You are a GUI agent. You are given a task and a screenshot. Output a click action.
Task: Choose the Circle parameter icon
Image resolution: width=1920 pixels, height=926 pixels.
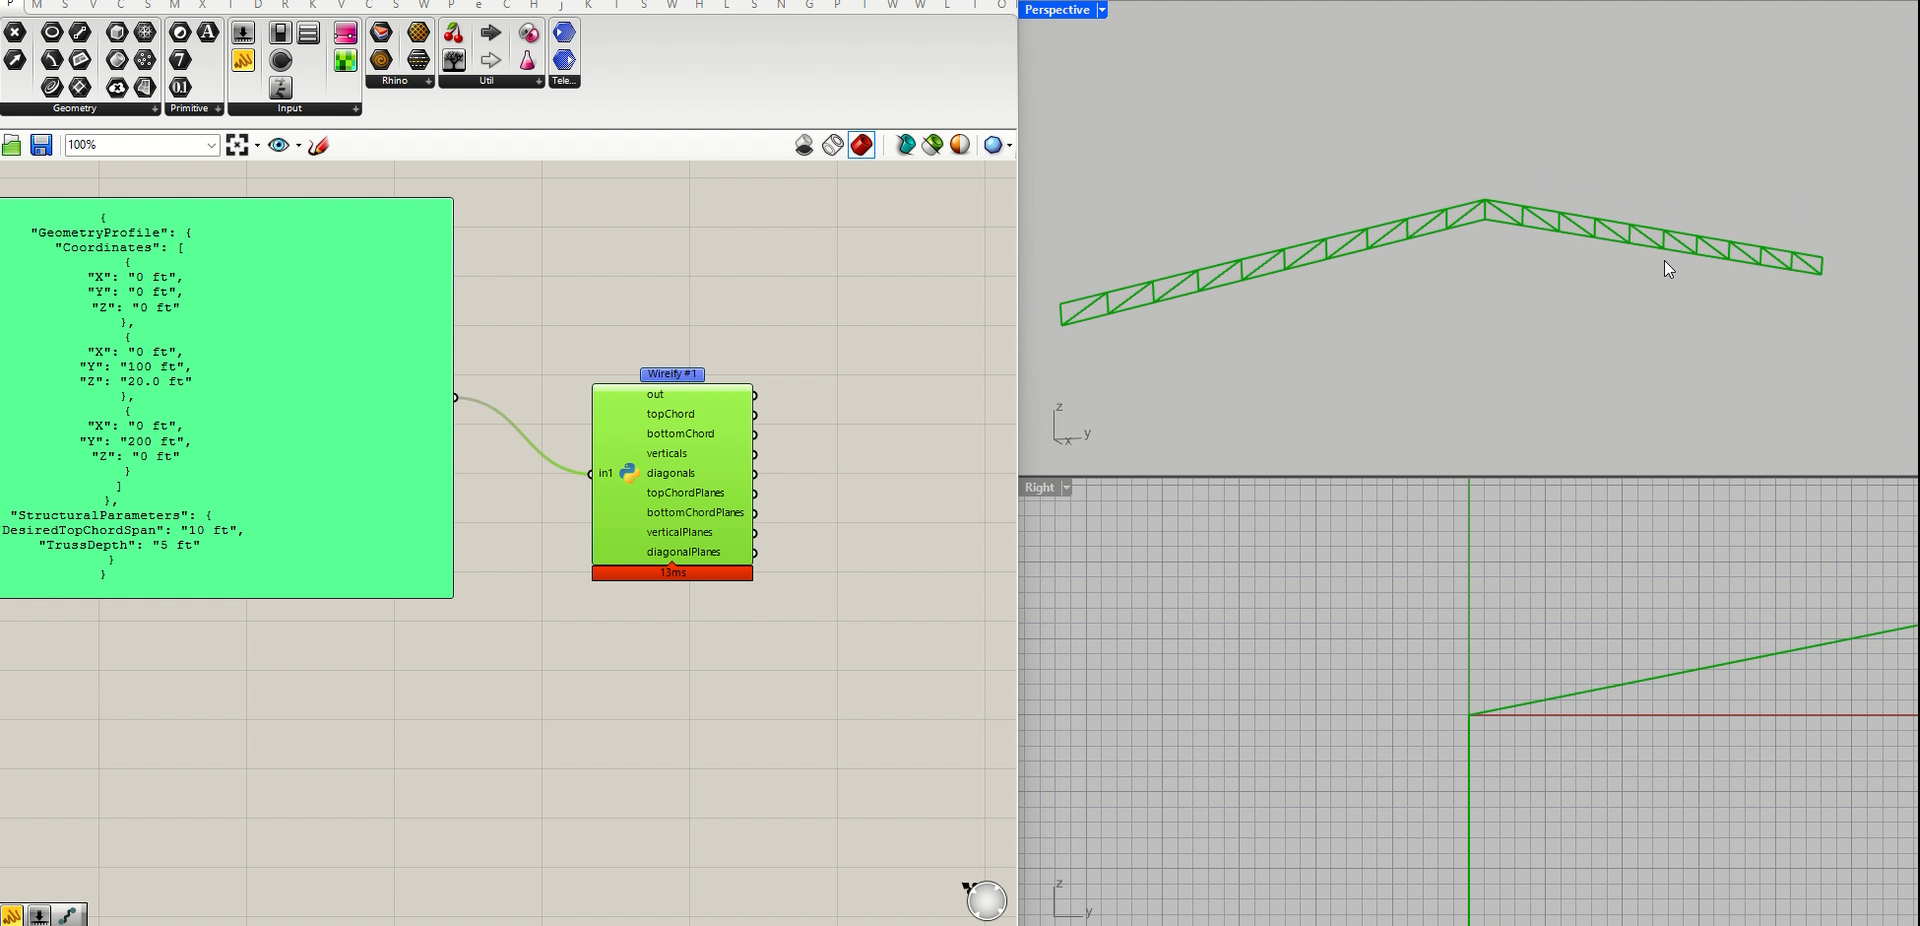pos(52,32)
